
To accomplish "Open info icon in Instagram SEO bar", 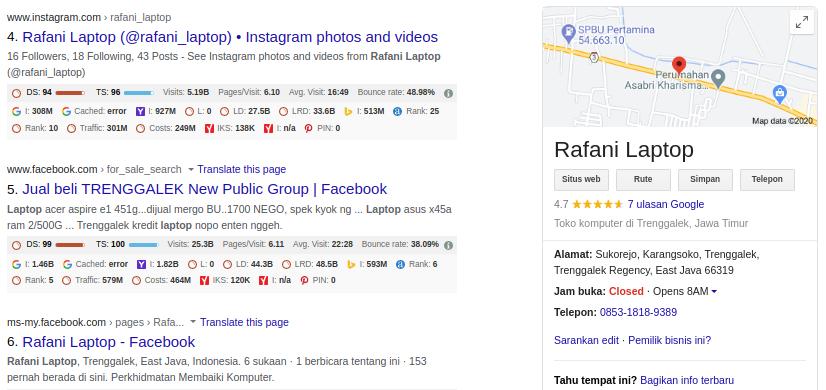I will 448,93.
